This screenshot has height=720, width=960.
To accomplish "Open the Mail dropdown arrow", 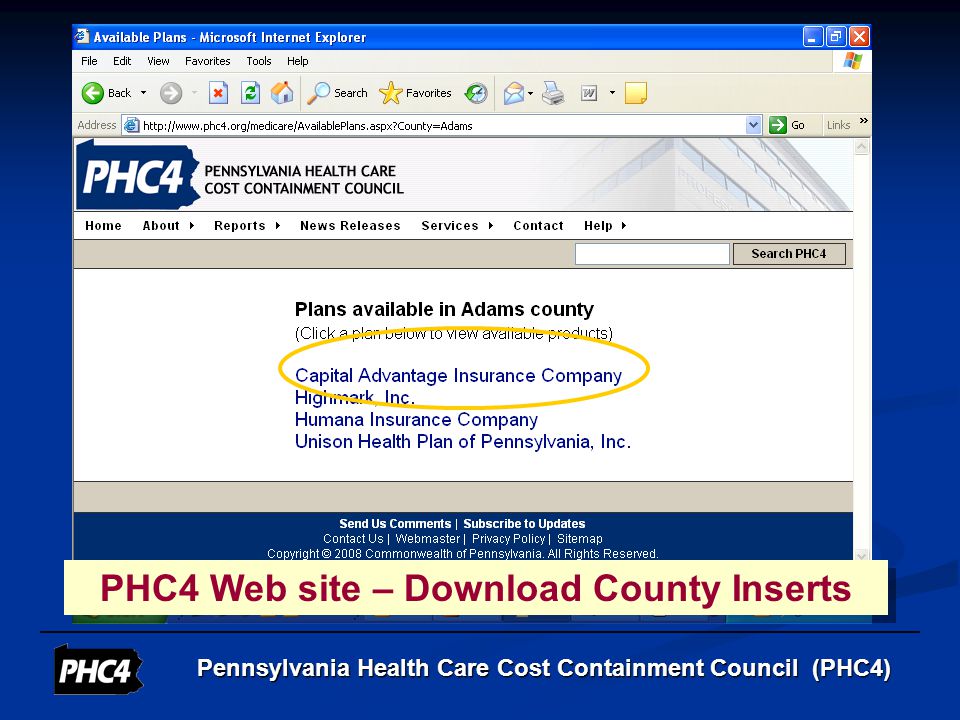I will coord(530,93).
